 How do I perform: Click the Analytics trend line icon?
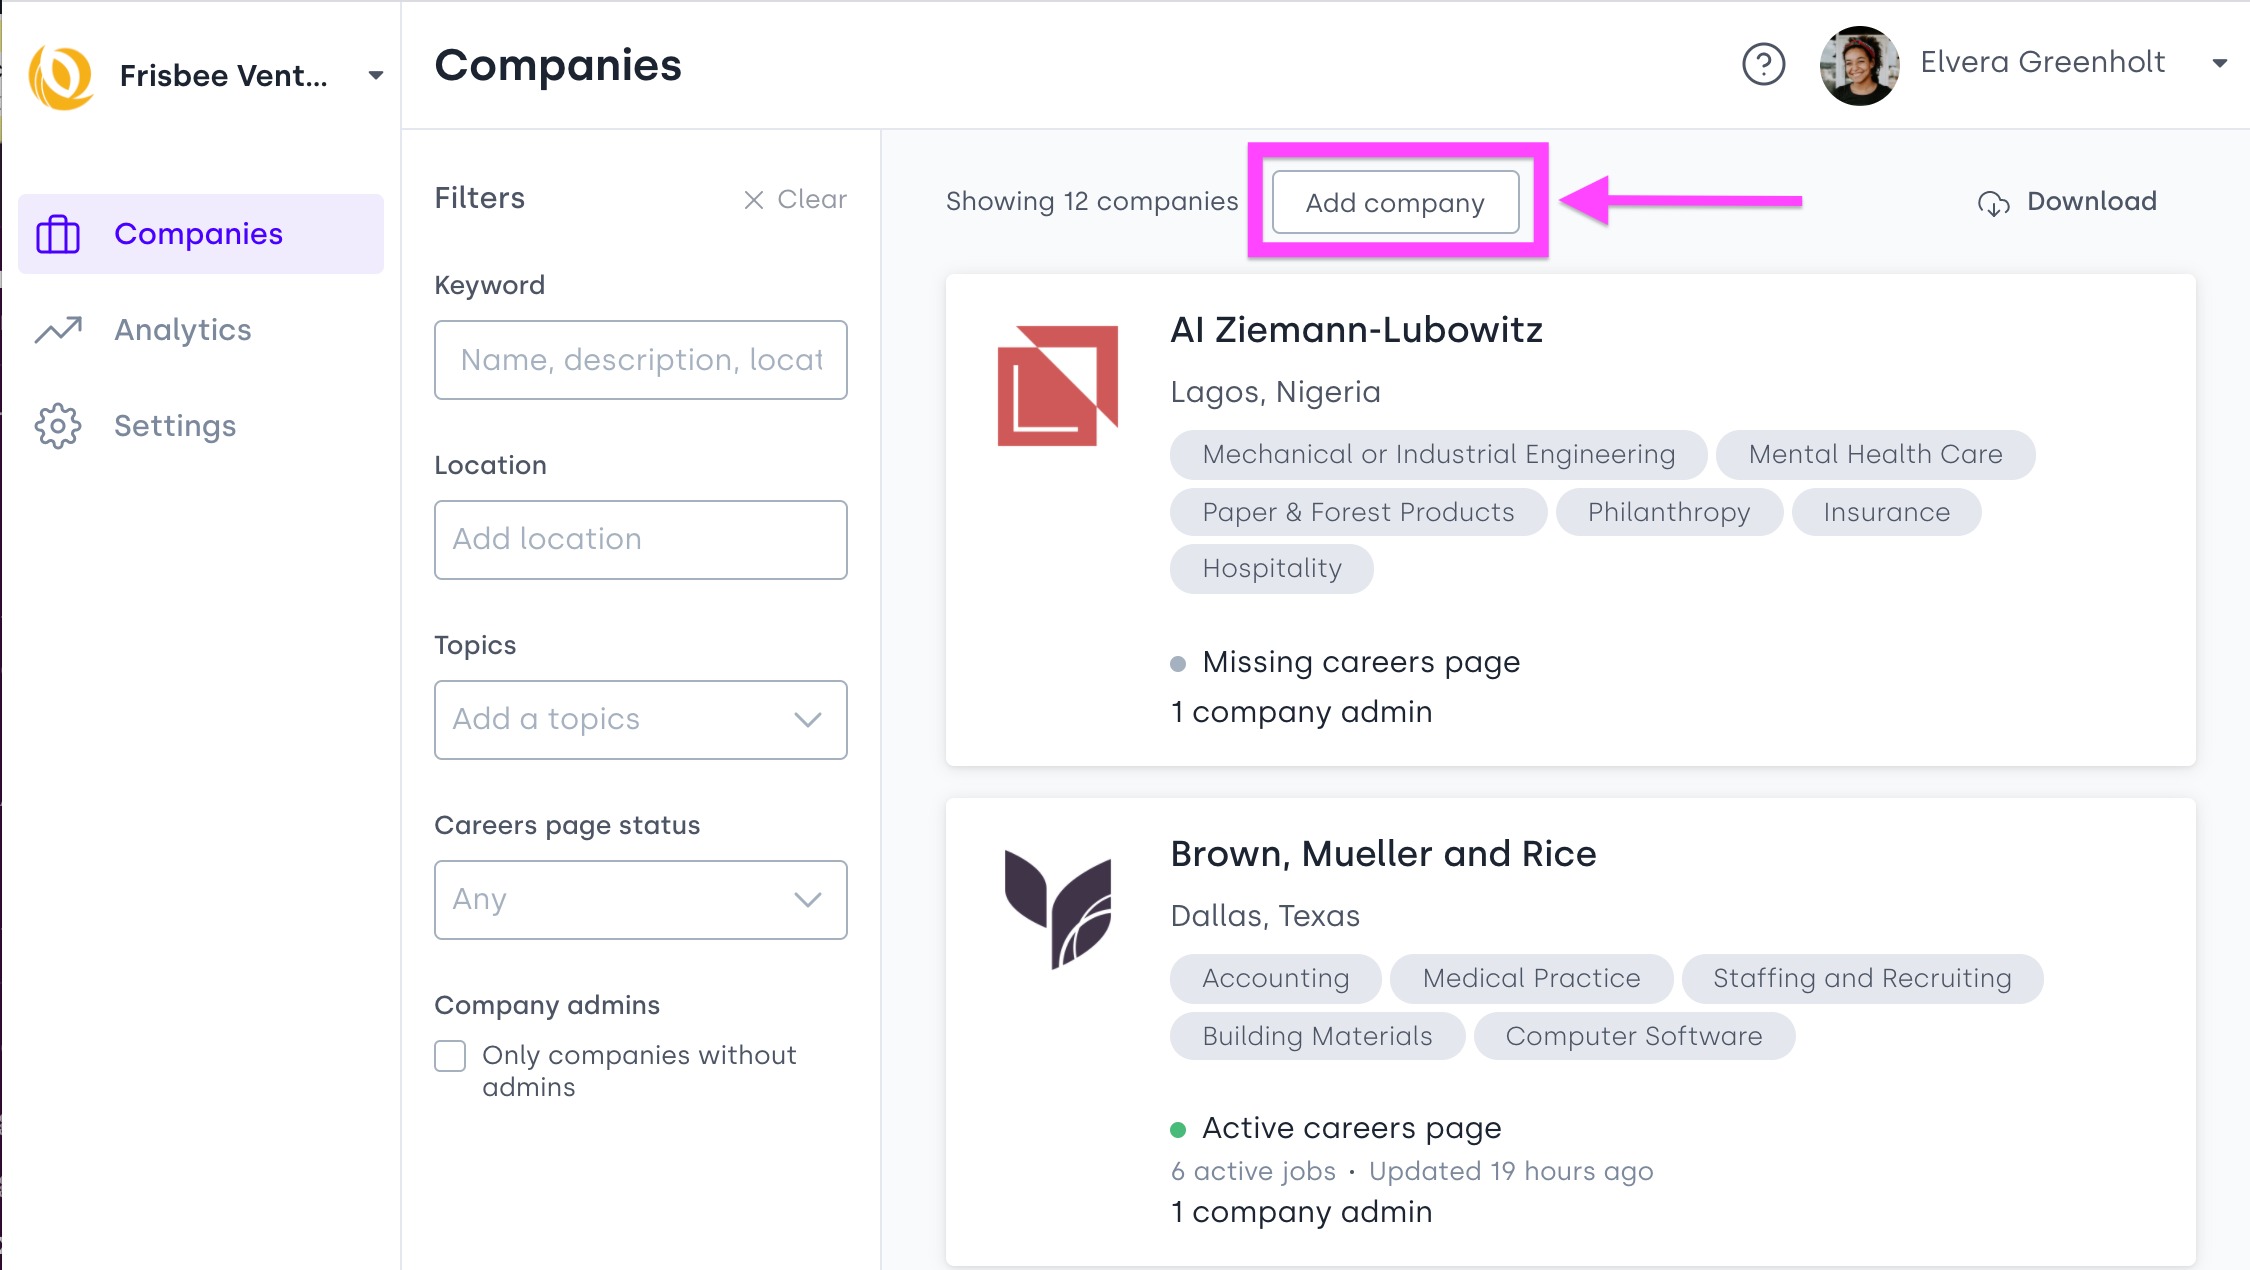58,330
